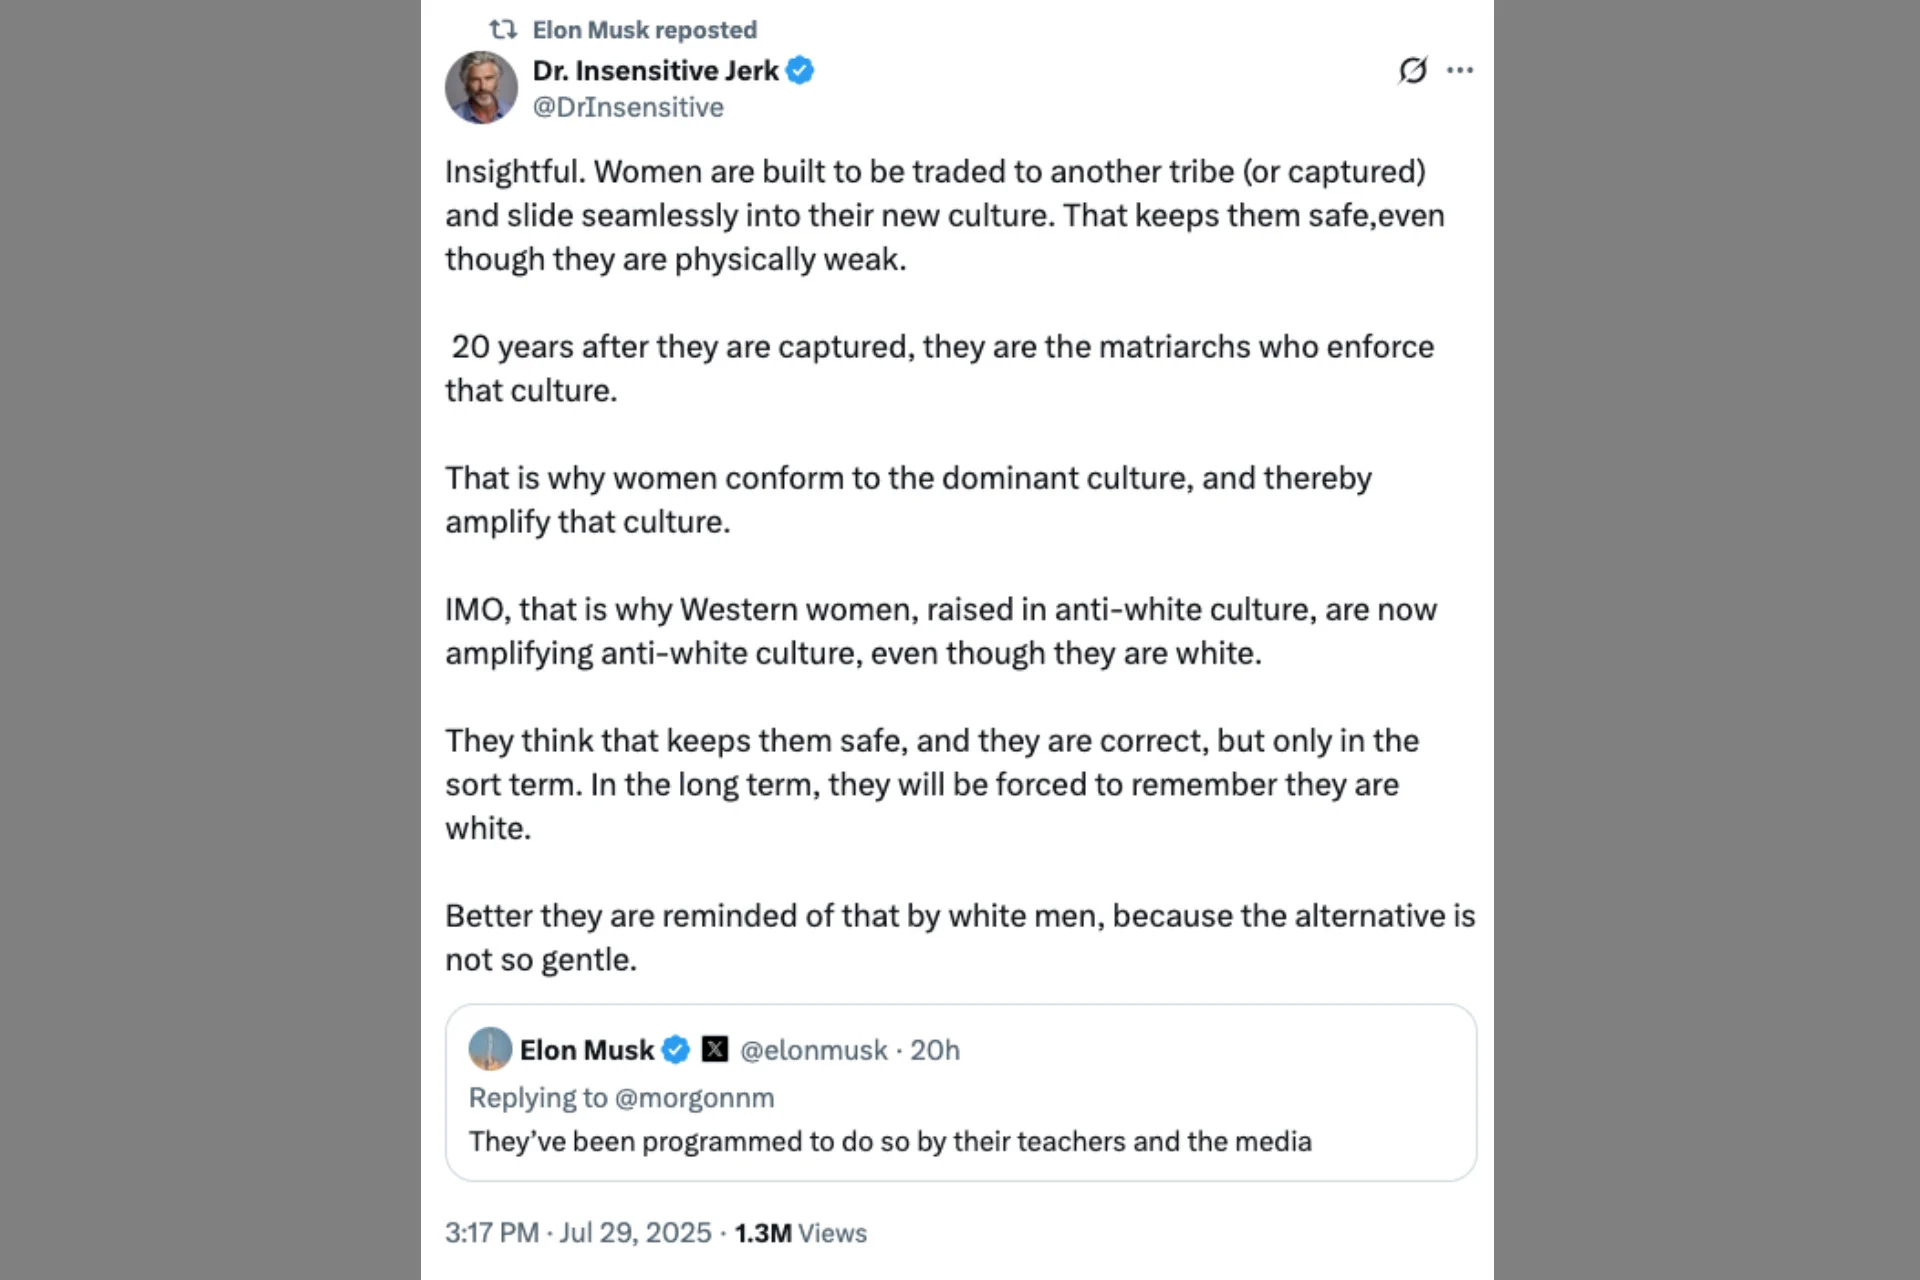The height and width of the screenshot is (1280, 1920).
Task: Open the "Elon Musk reposted" link
Action: pyautogui.click(x=644, y=30)
